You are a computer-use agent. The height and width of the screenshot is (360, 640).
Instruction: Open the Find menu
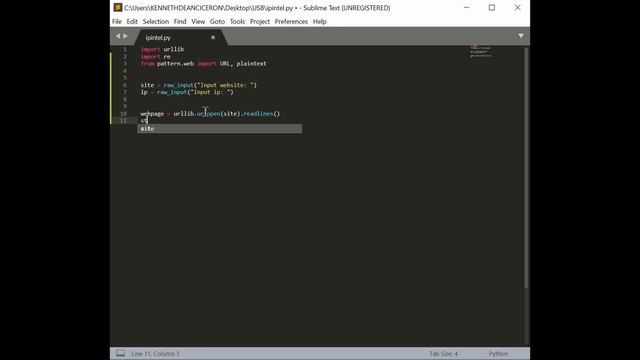pyautogui.click(x=180, y=22)
